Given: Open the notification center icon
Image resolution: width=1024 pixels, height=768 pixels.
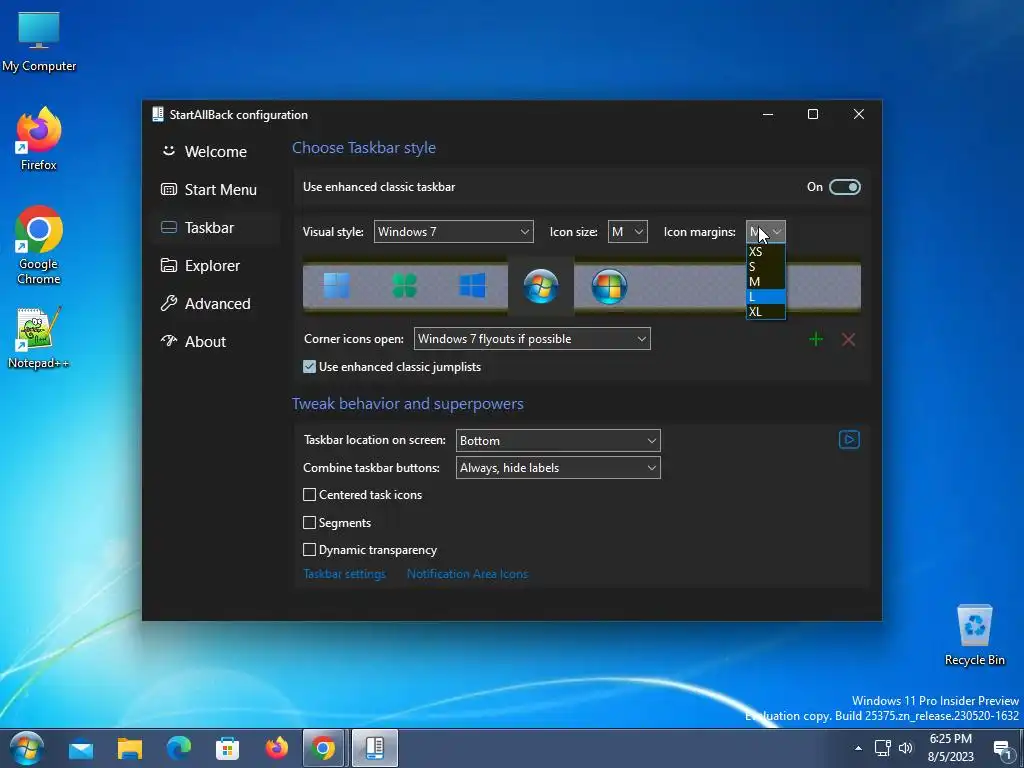Looking at the screenshot, I should [1003, 750].
